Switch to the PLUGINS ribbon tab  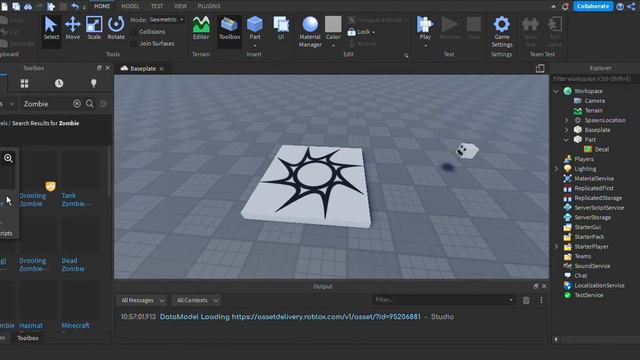pos(209,6)
